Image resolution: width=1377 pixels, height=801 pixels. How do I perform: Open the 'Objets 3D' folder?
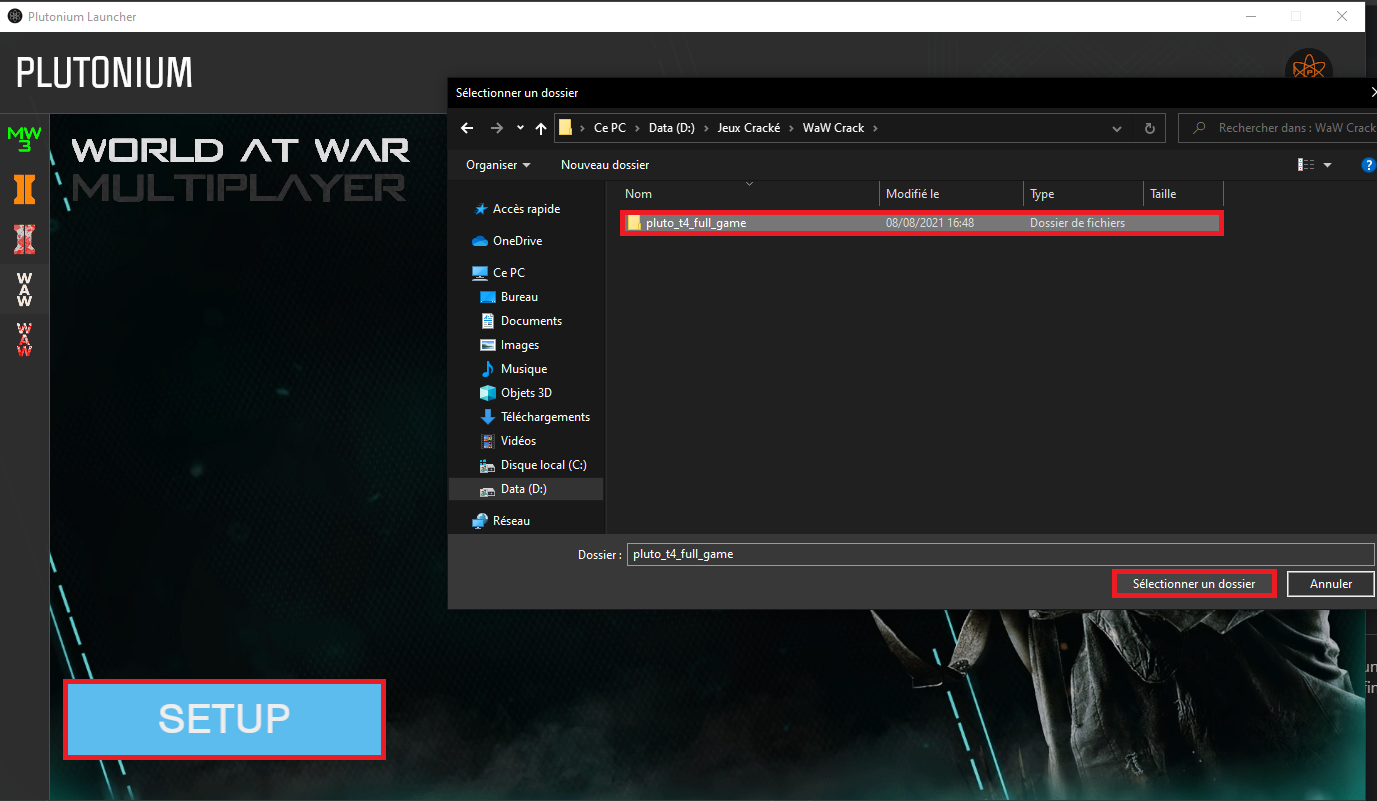(526, 393)
